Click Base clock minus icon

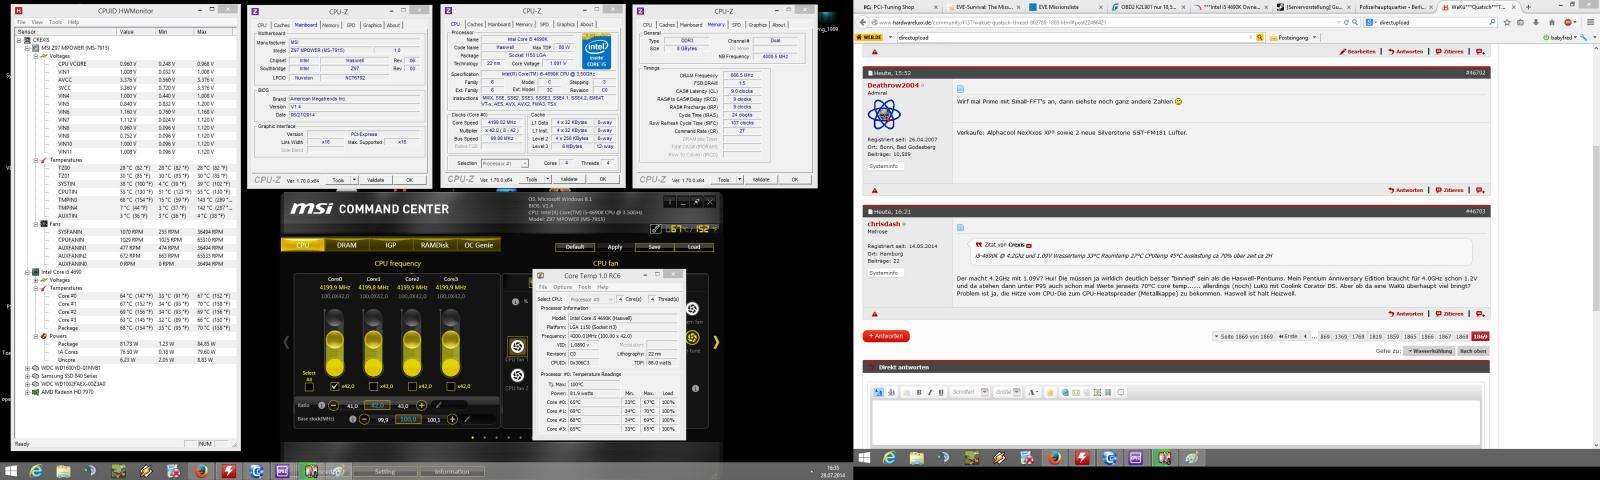point(364,419)
